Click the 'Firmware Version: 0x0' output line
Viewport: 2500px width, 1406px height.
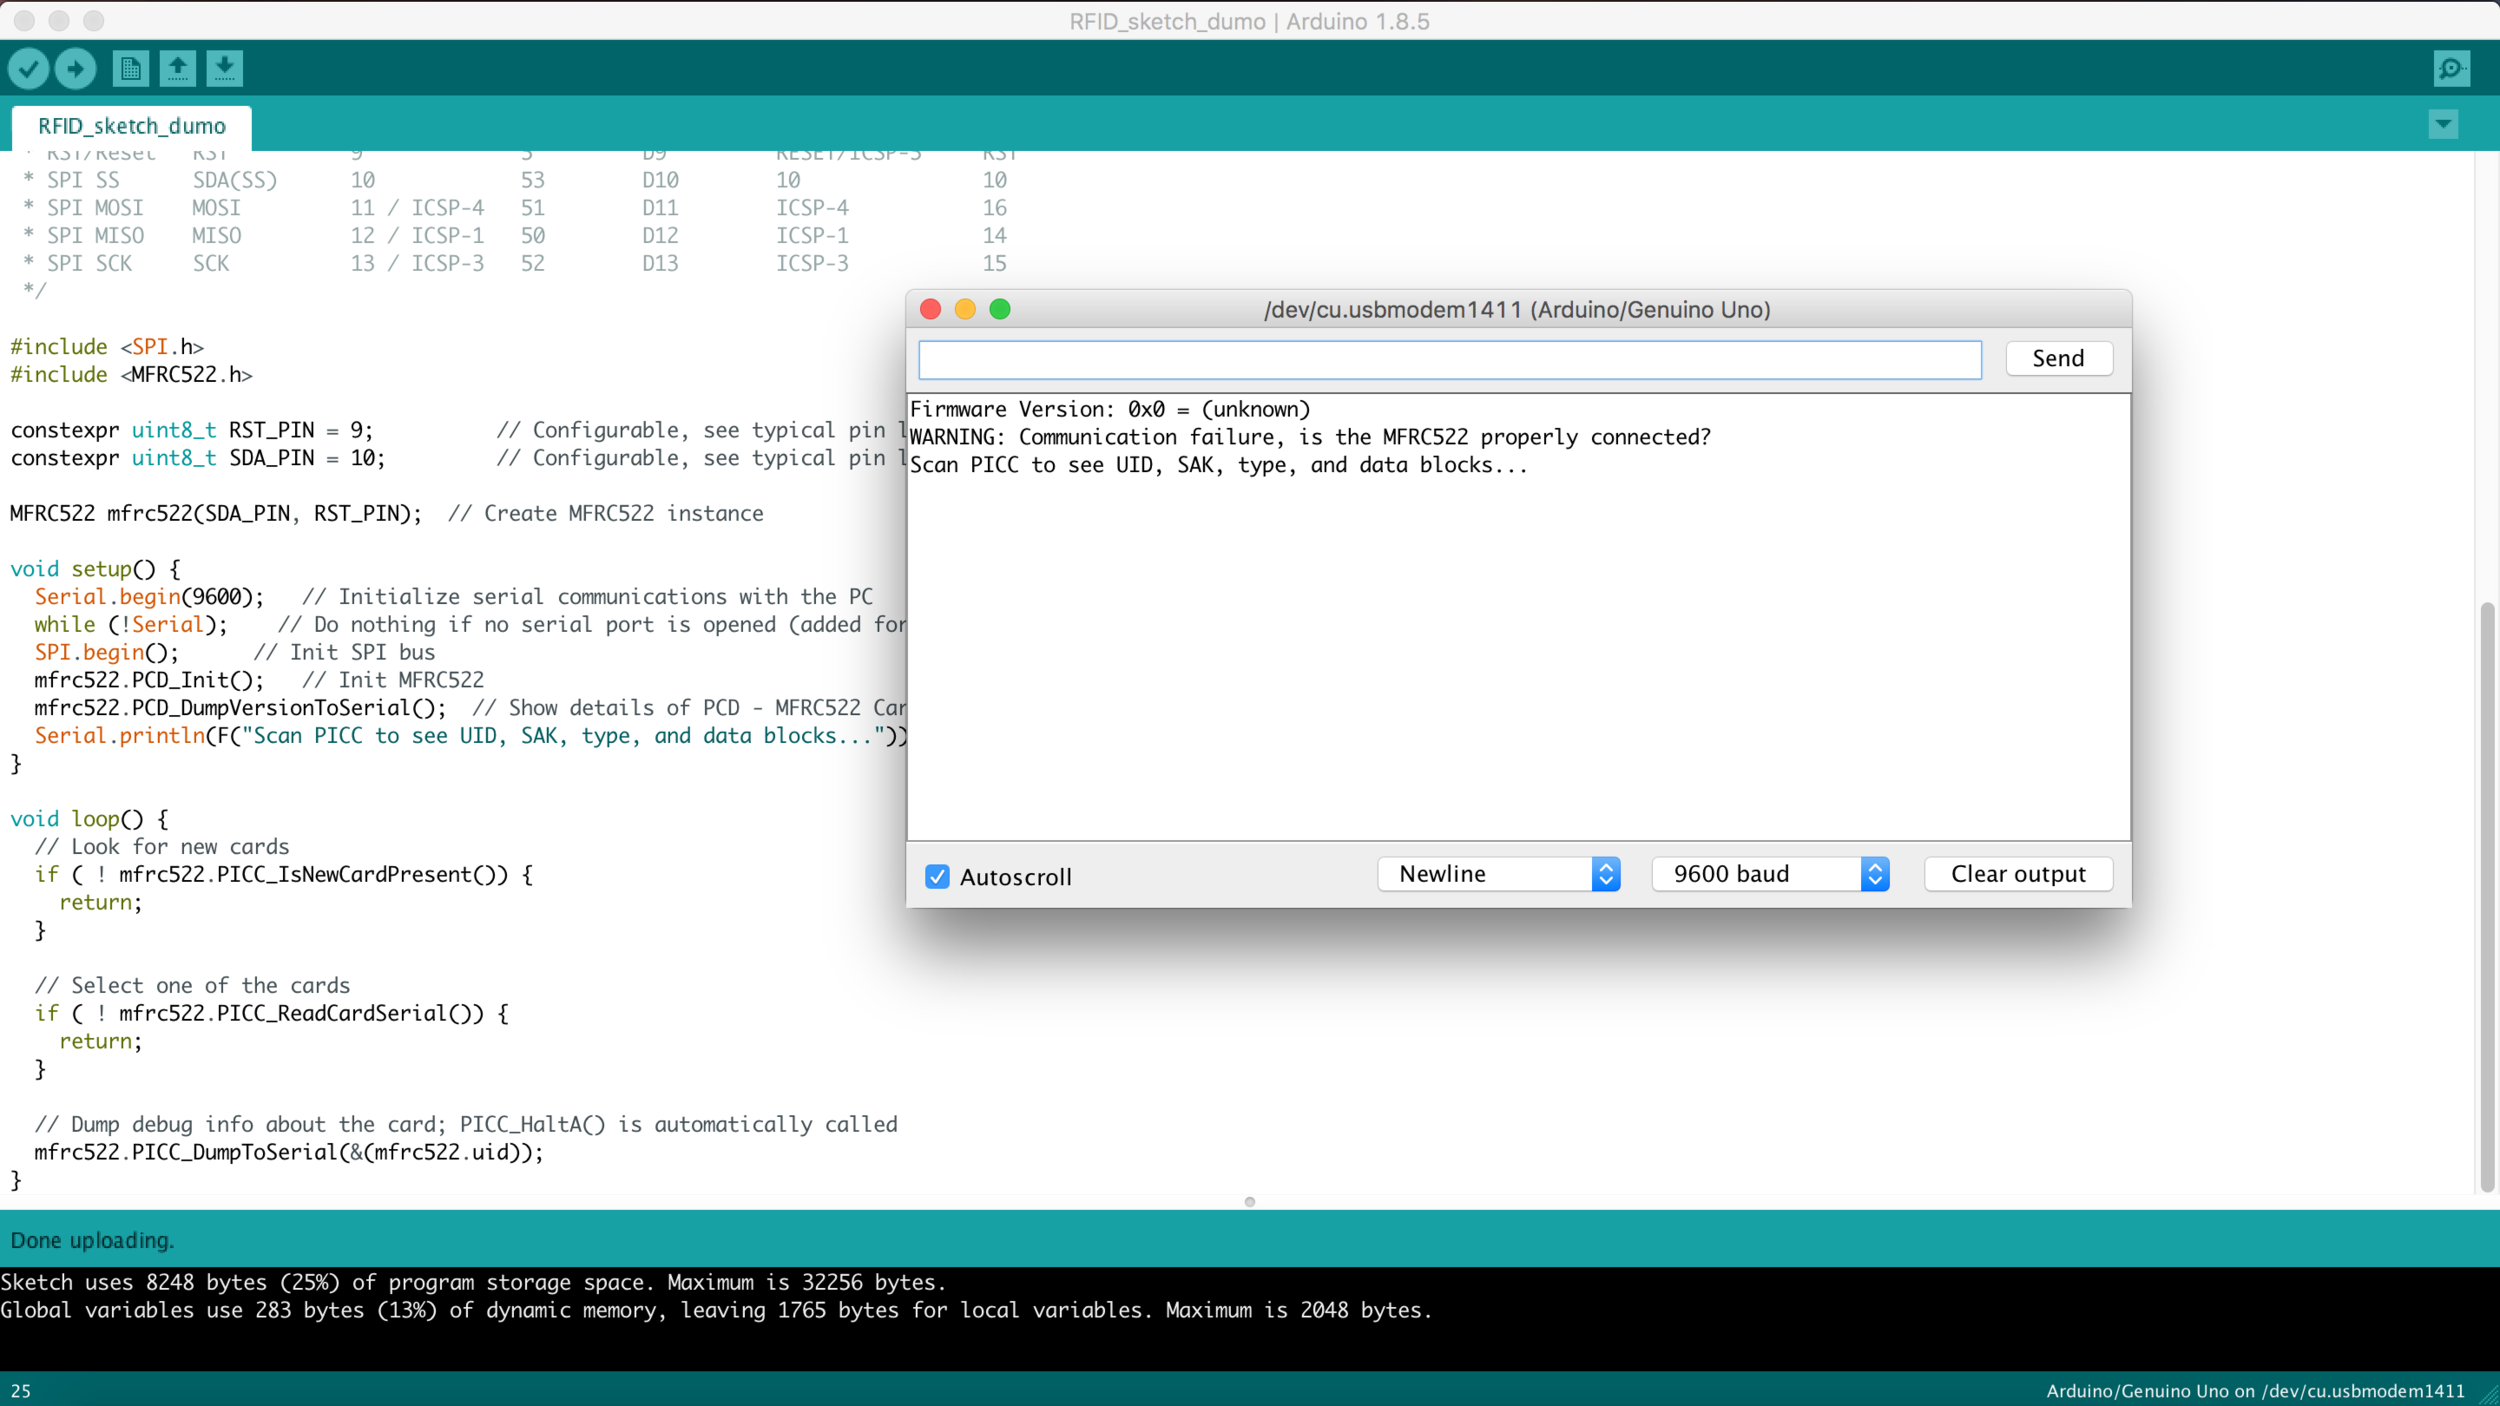pyautogui.click(x=1110, y=409)
